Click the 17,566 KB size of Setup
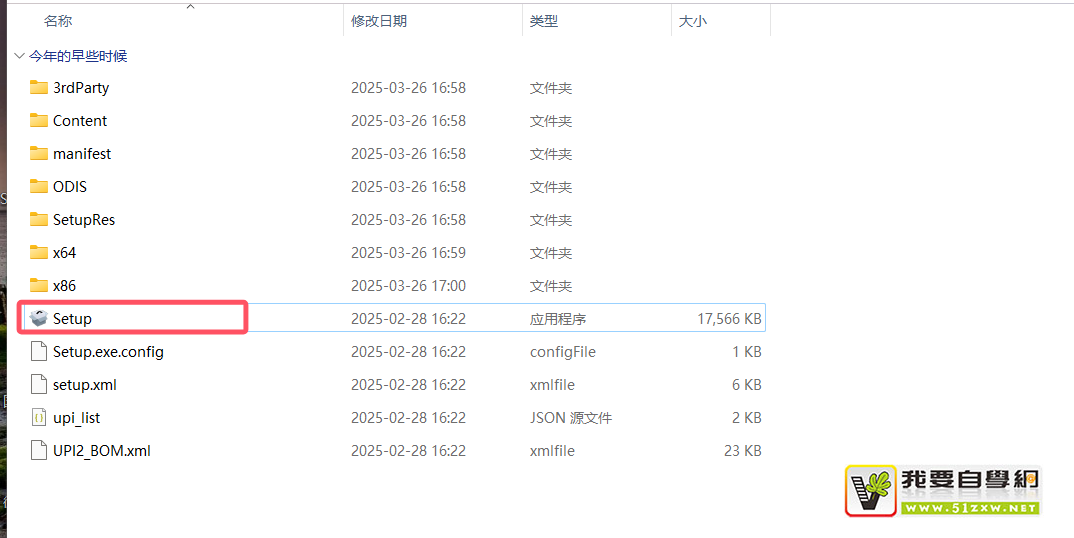The height and width of the screenshot is (538, 1074). (729, 318)
